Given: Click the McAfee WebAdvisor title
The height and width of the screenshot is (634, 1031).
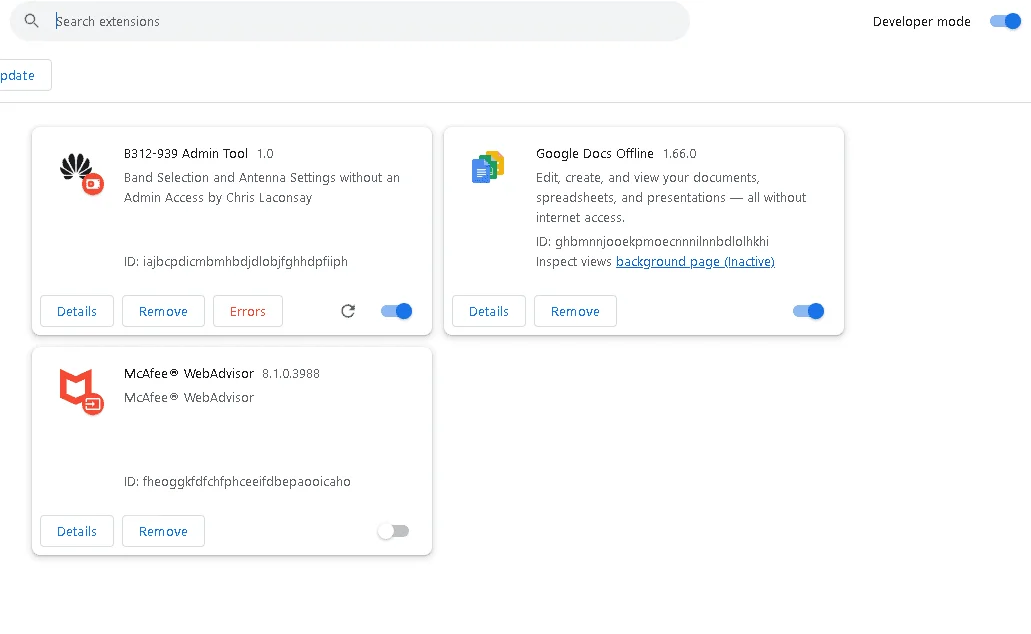Looking at the screenshot, I should [189, 373].
